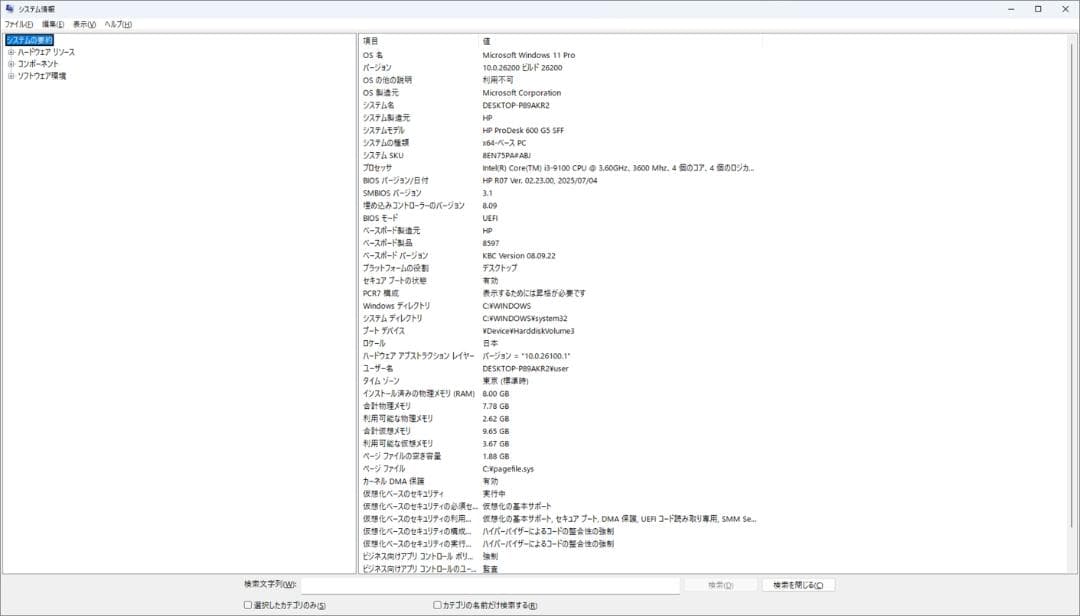Expand the ソフトウェア環境 tree node
Screen dimensions: 1080x616
tap(11, 73)
